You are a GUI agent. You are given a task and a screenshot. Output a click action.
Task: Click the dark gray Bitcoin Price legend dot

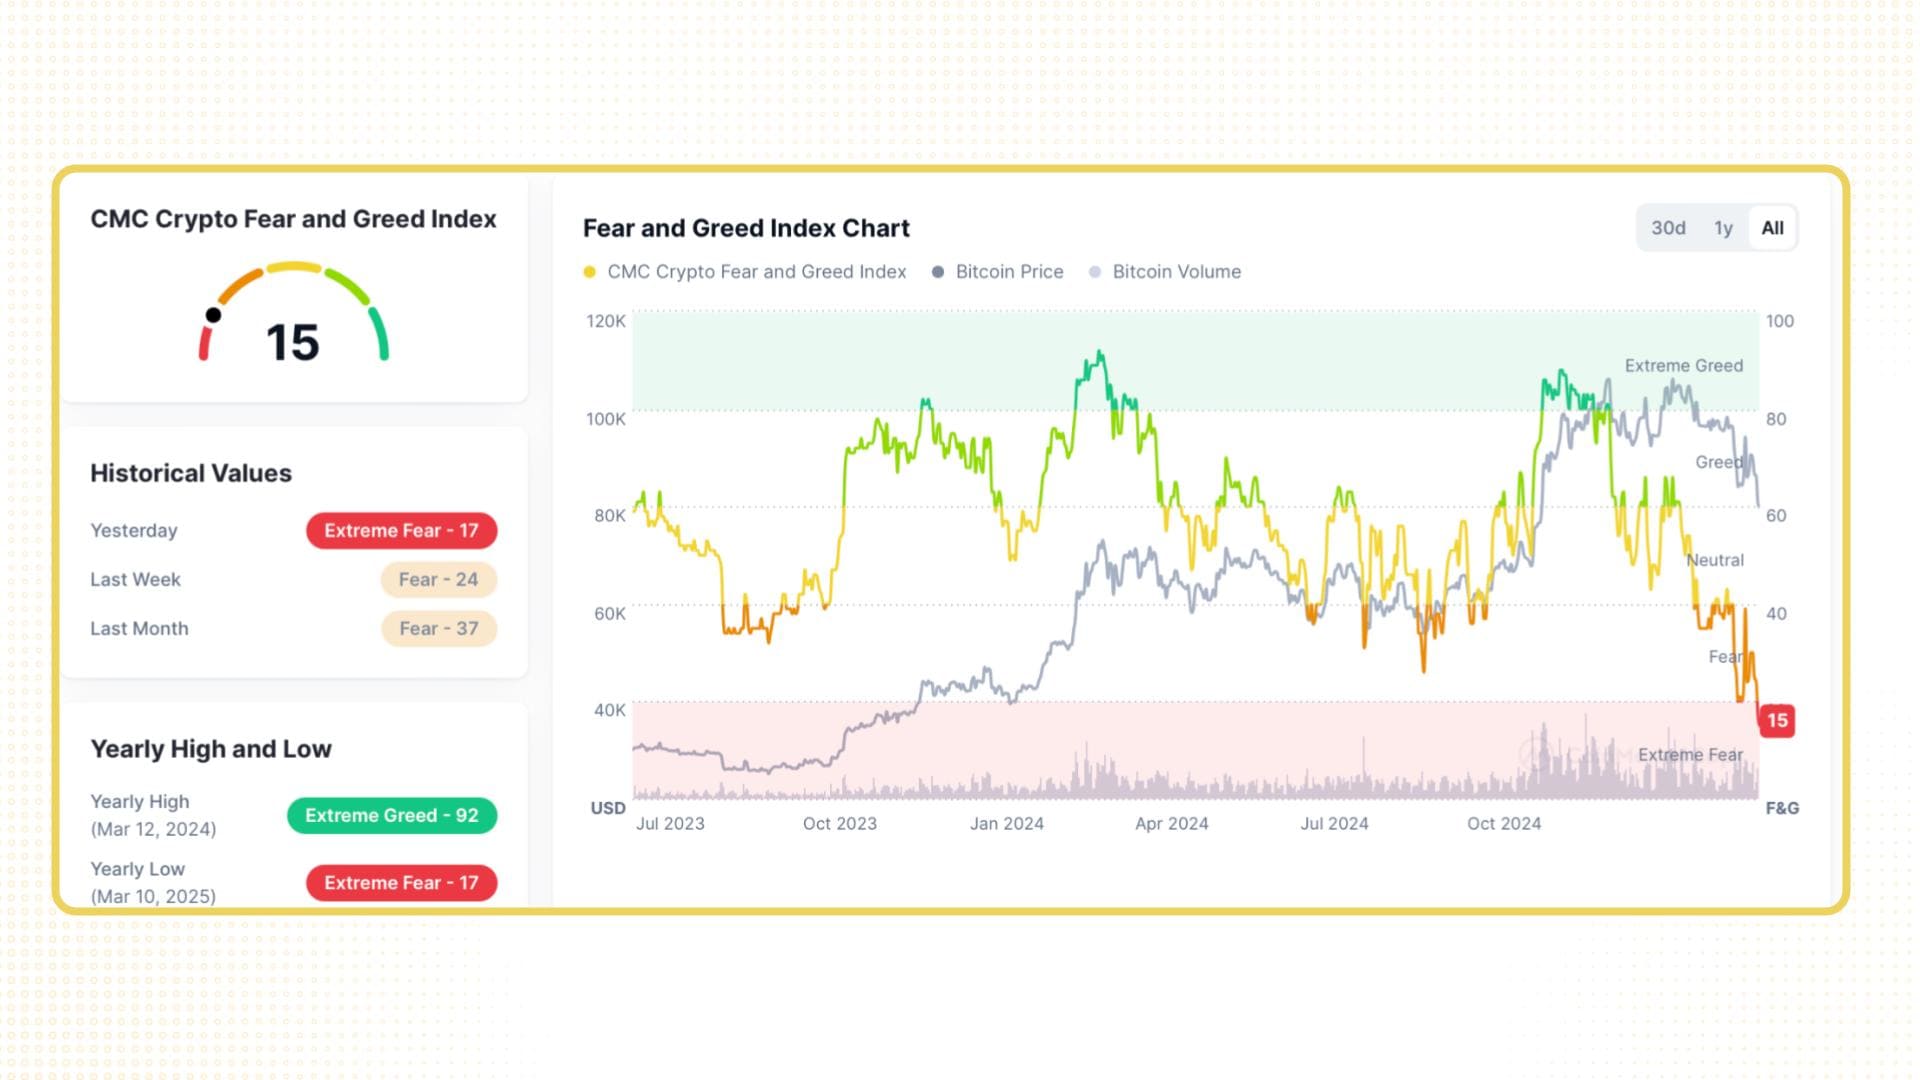(938, 272)
